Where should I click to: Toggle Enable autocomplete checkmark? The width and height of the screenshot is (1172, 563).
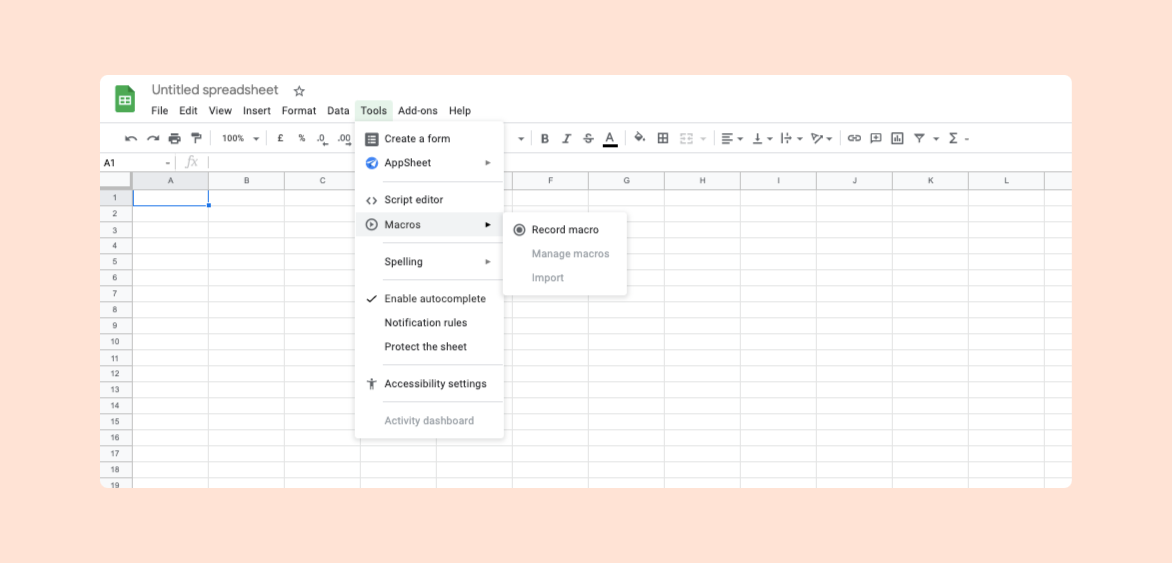tap(371, 298)
